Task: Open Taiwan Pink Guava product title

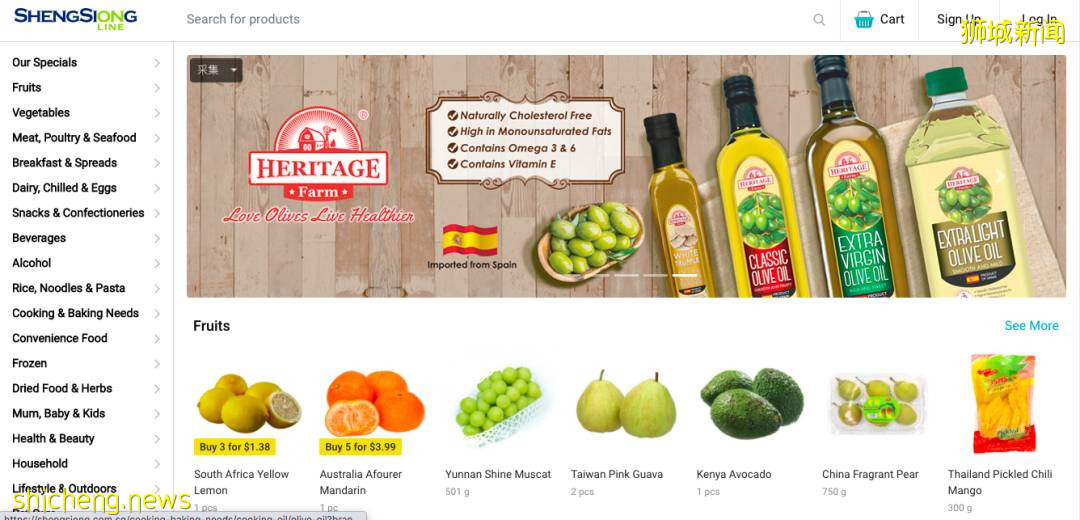Action: click(x=616, y=474)
